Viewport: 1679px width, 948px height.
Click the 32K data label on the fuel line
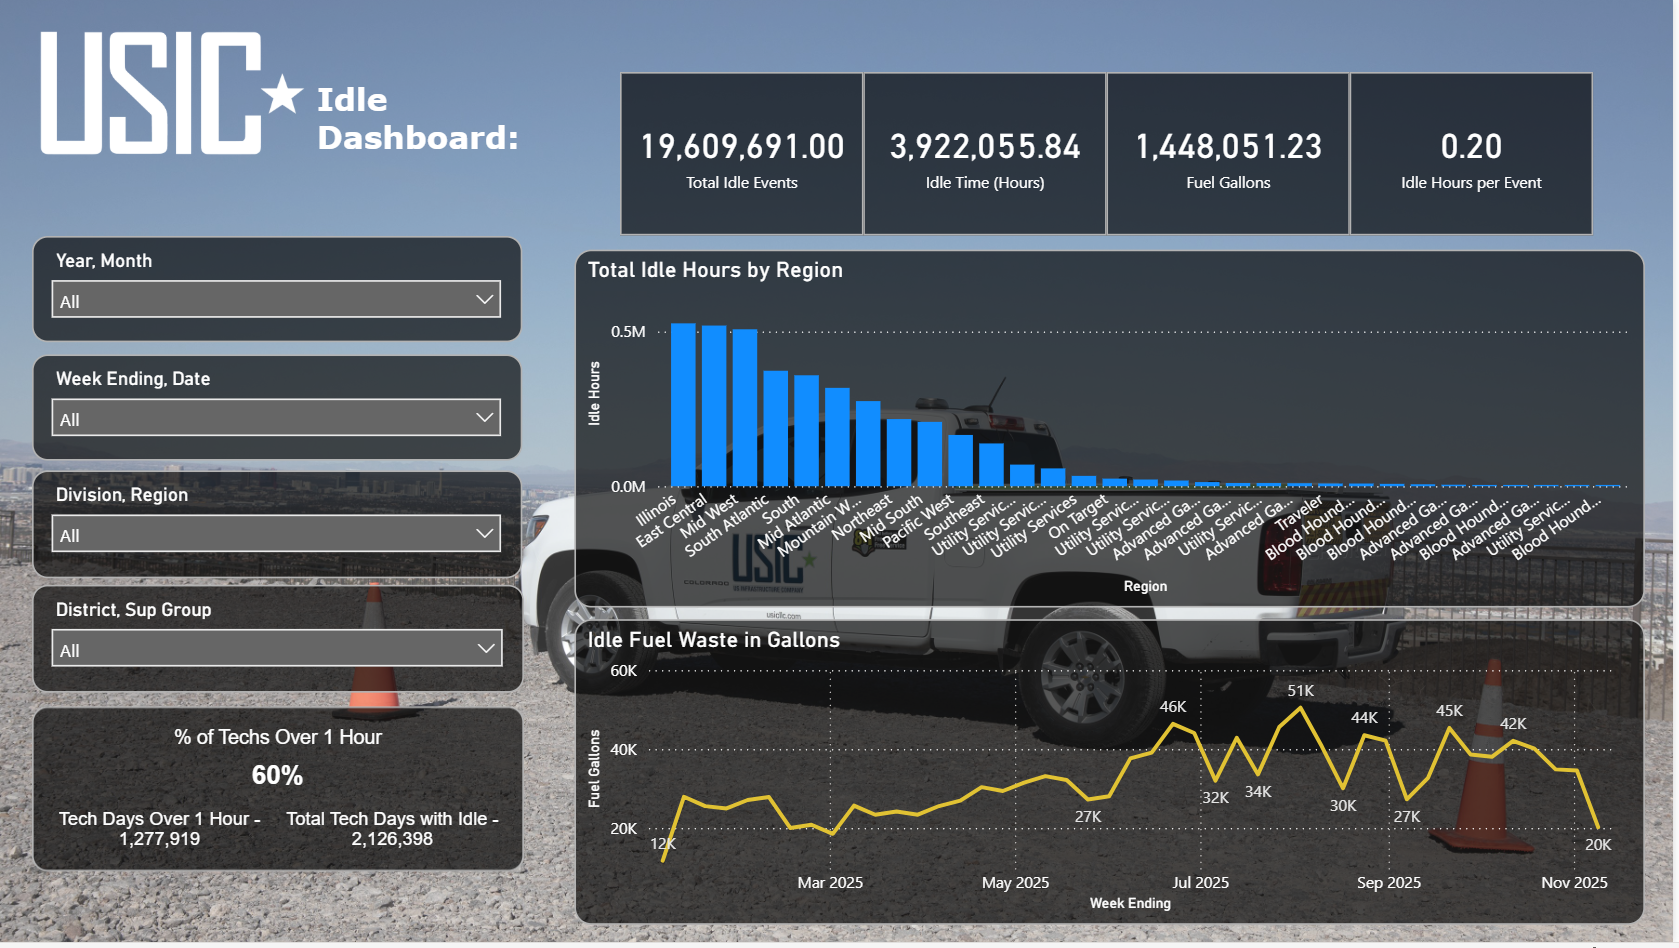1215,798
